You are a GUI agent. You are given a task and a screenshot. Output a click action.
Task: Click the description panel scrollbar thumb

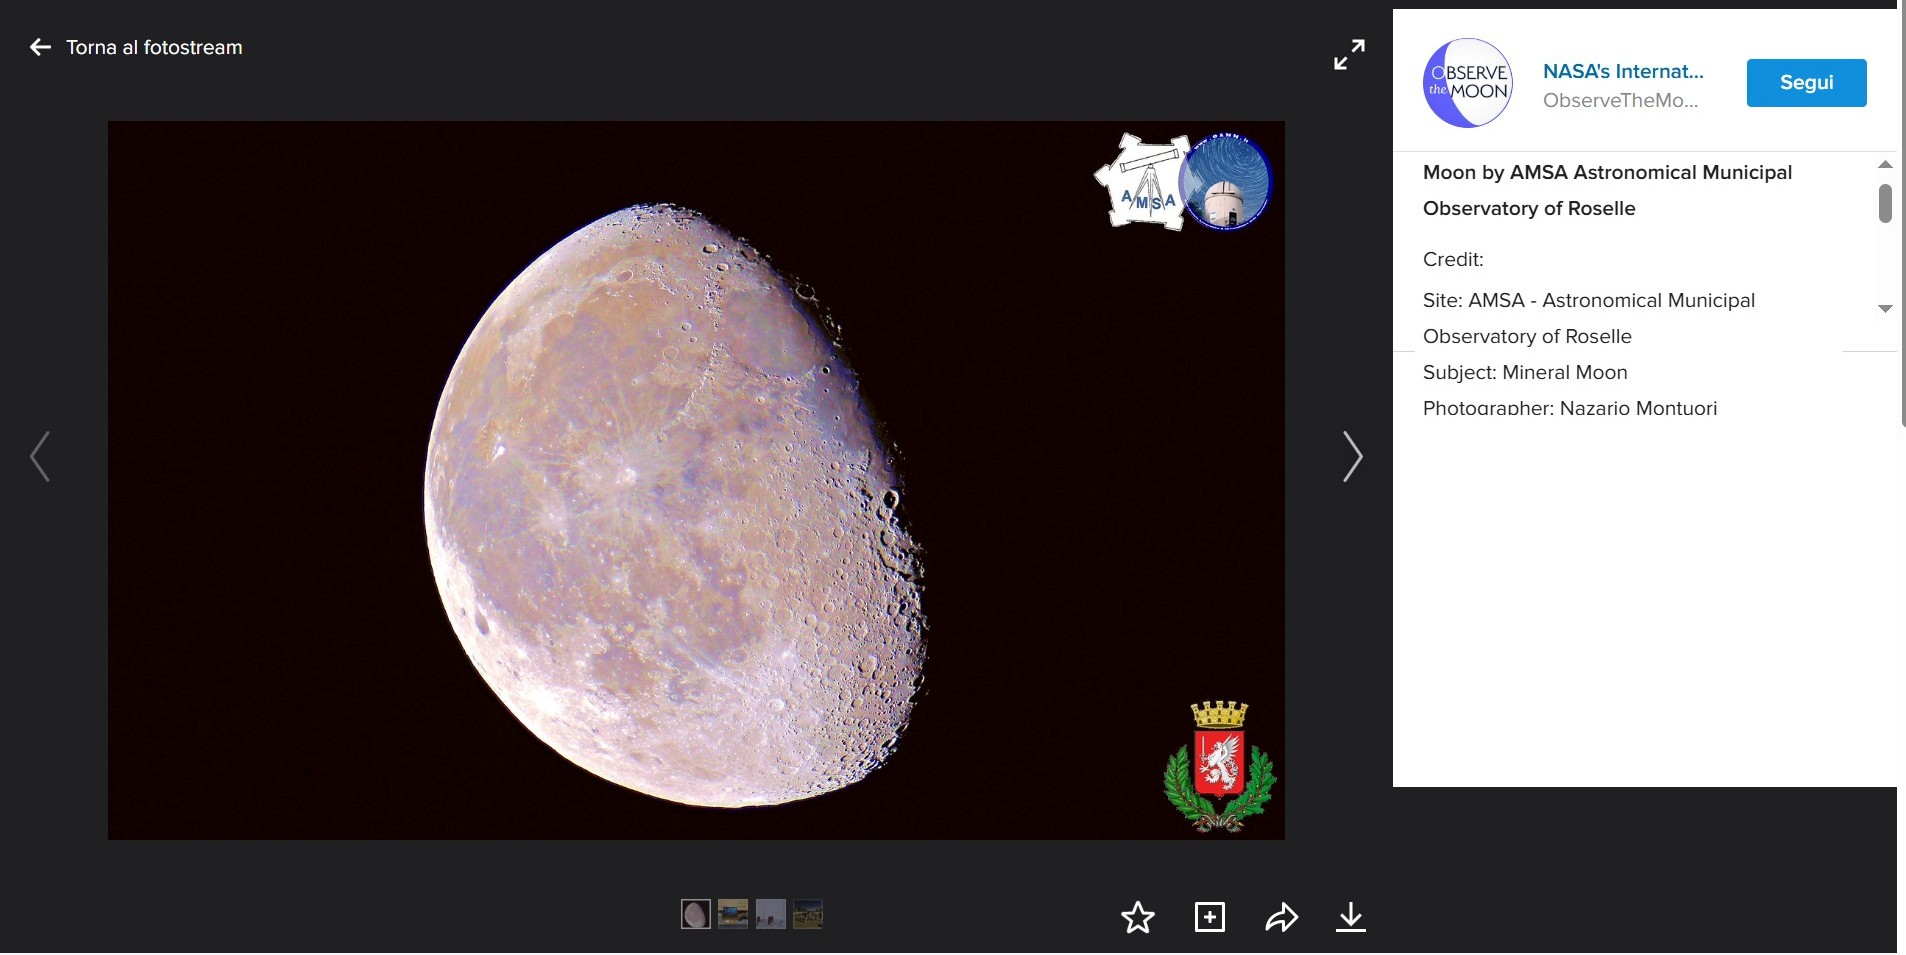1885,203
